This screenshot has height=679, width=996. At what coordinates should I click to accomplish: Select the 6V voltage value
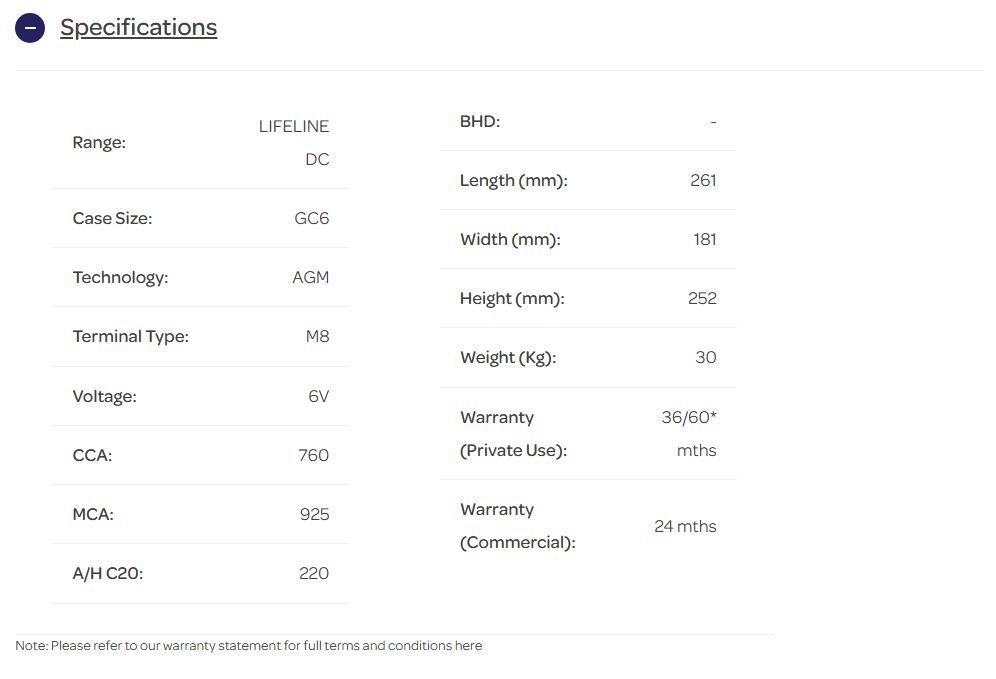[x=318, y=396]
